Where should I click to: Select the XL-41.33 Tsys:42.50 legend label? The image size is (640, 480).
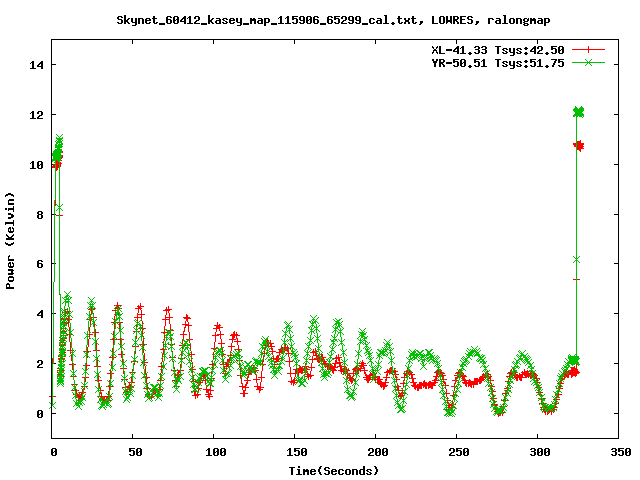tap(498, 50)
